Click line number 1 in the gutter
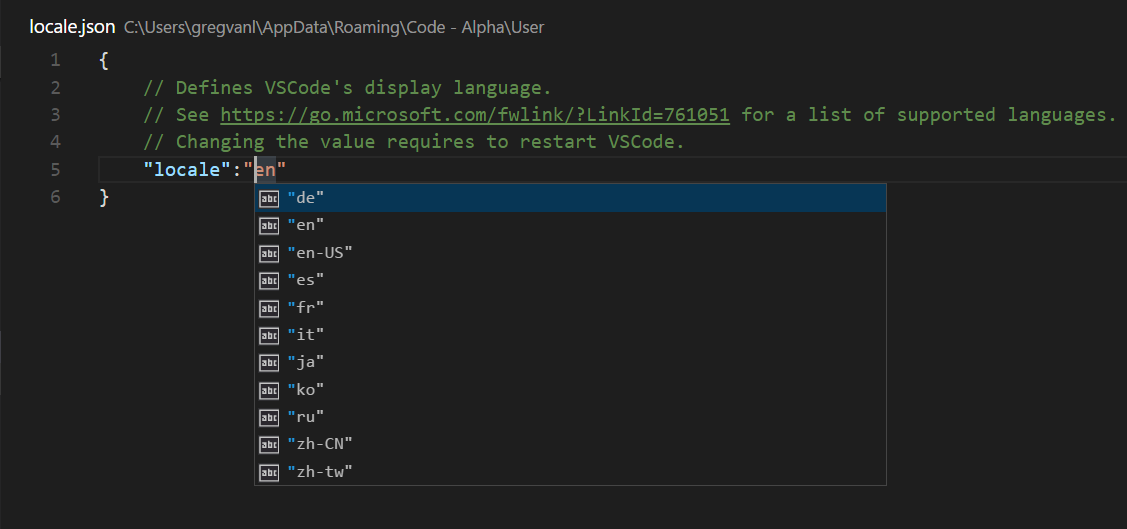1127x529 pixels. [x=55, y=60]
